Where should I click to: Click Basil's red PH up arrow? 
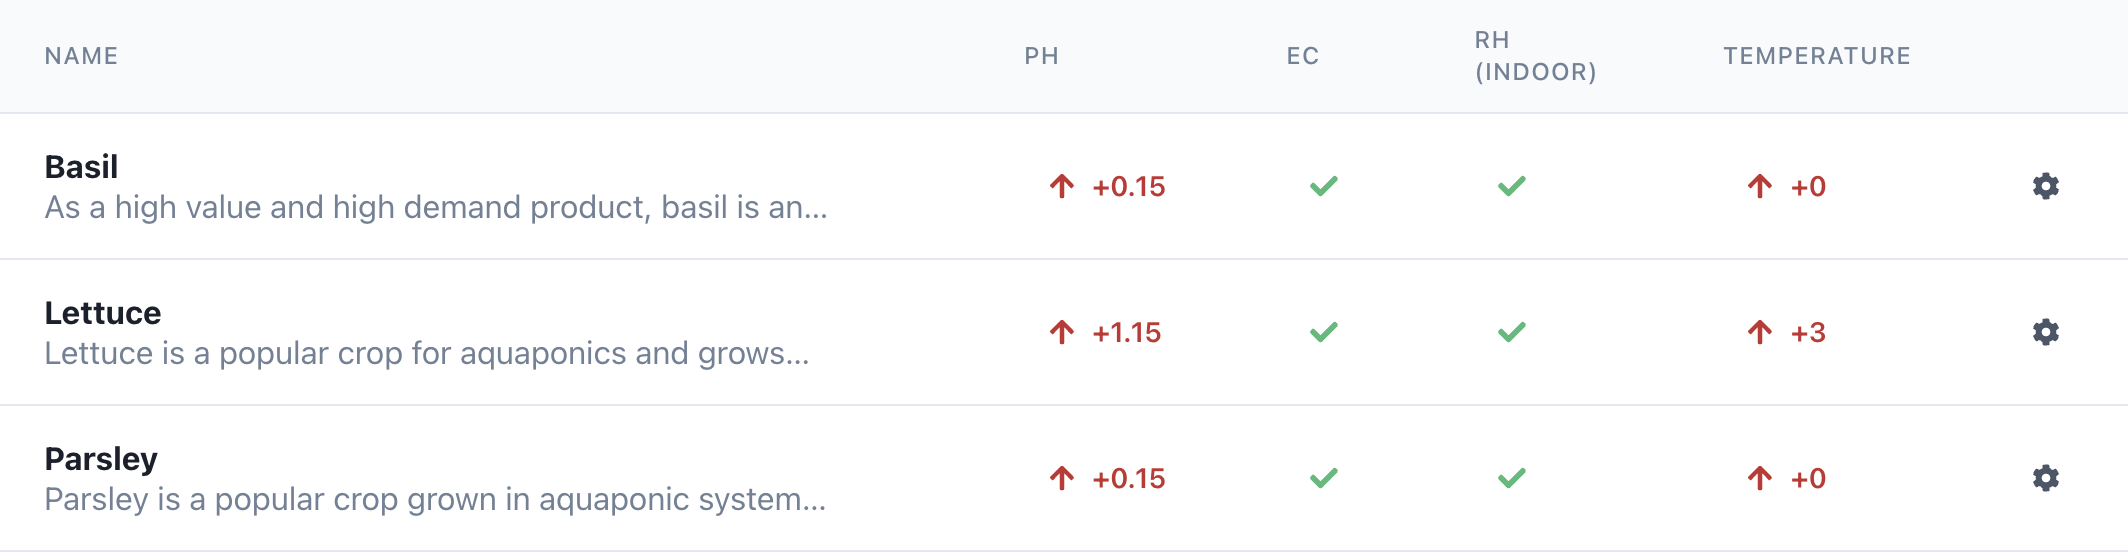click(x=1062, y=186)
